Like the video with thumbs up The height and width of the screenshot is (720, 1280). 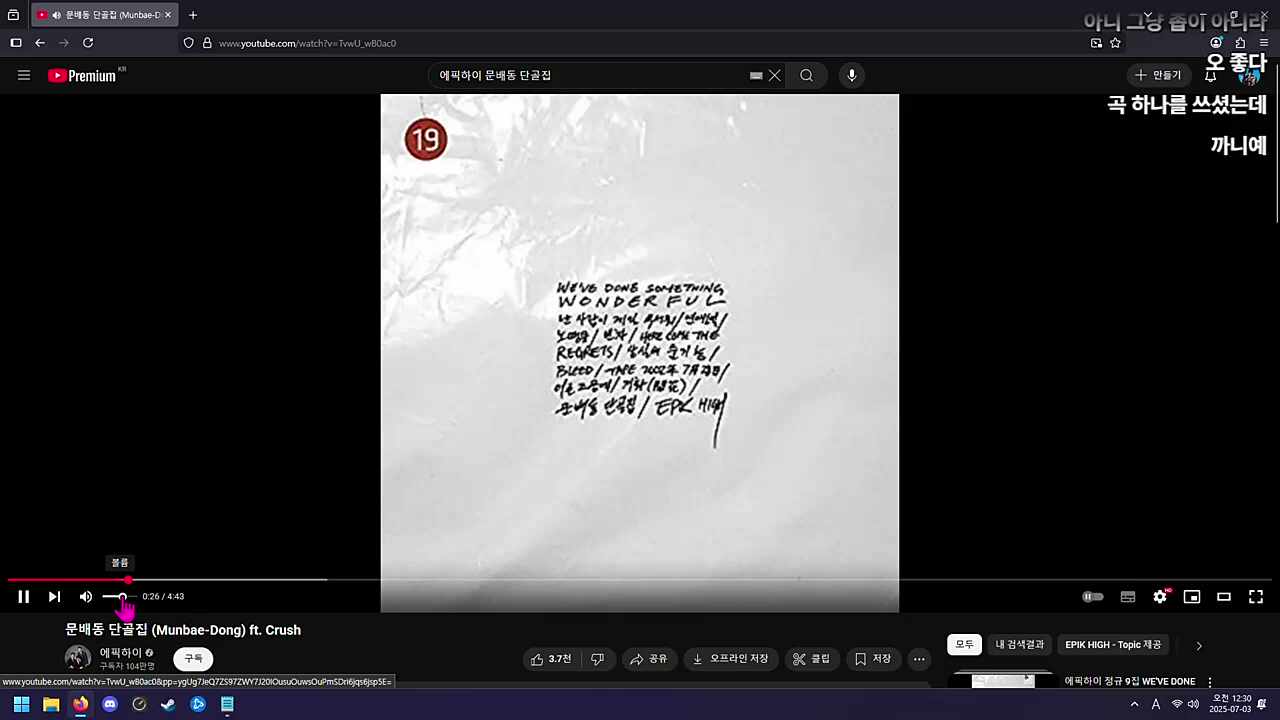(550, 659)
